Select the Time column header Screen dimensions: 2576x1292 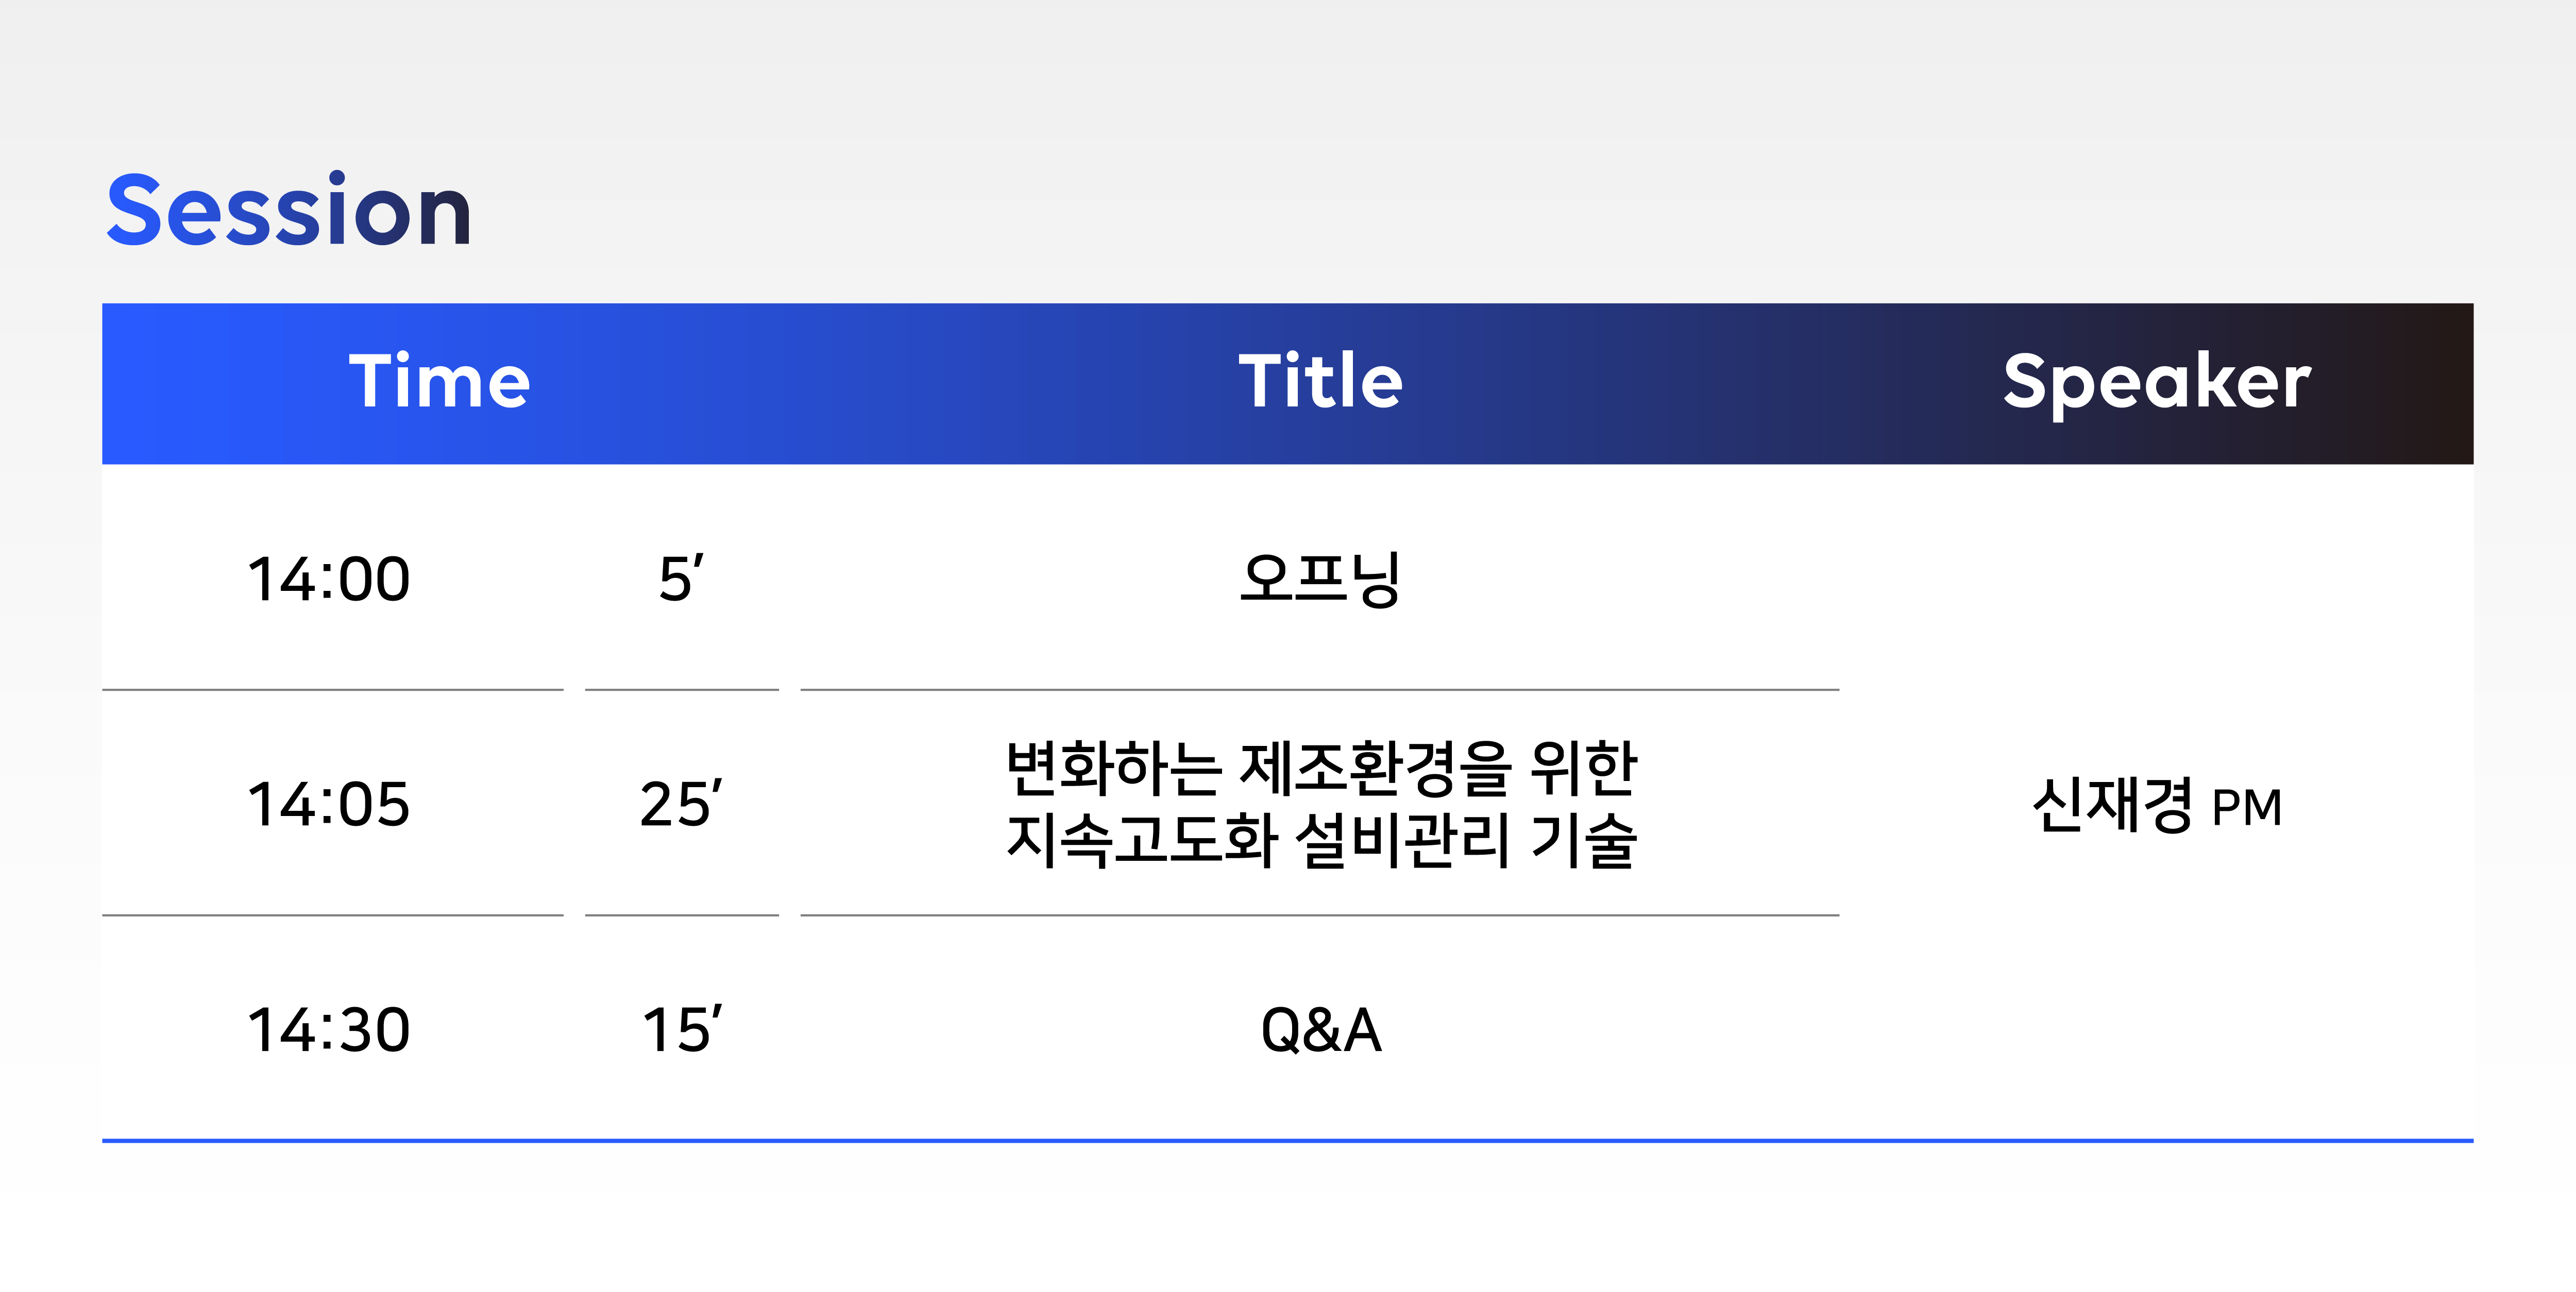[x=439, y=381]
